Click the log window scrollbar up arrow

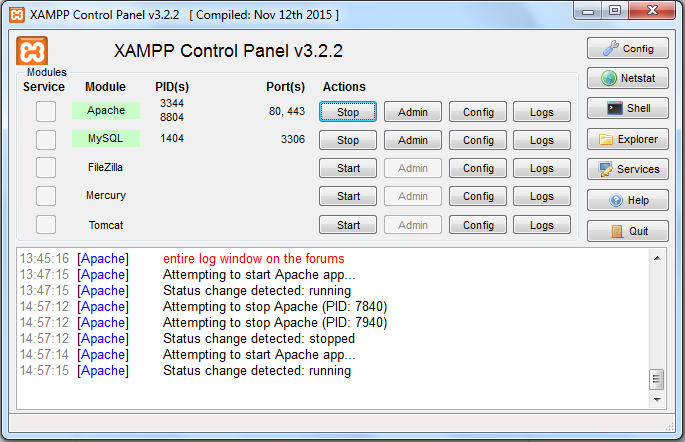[657, 258]
